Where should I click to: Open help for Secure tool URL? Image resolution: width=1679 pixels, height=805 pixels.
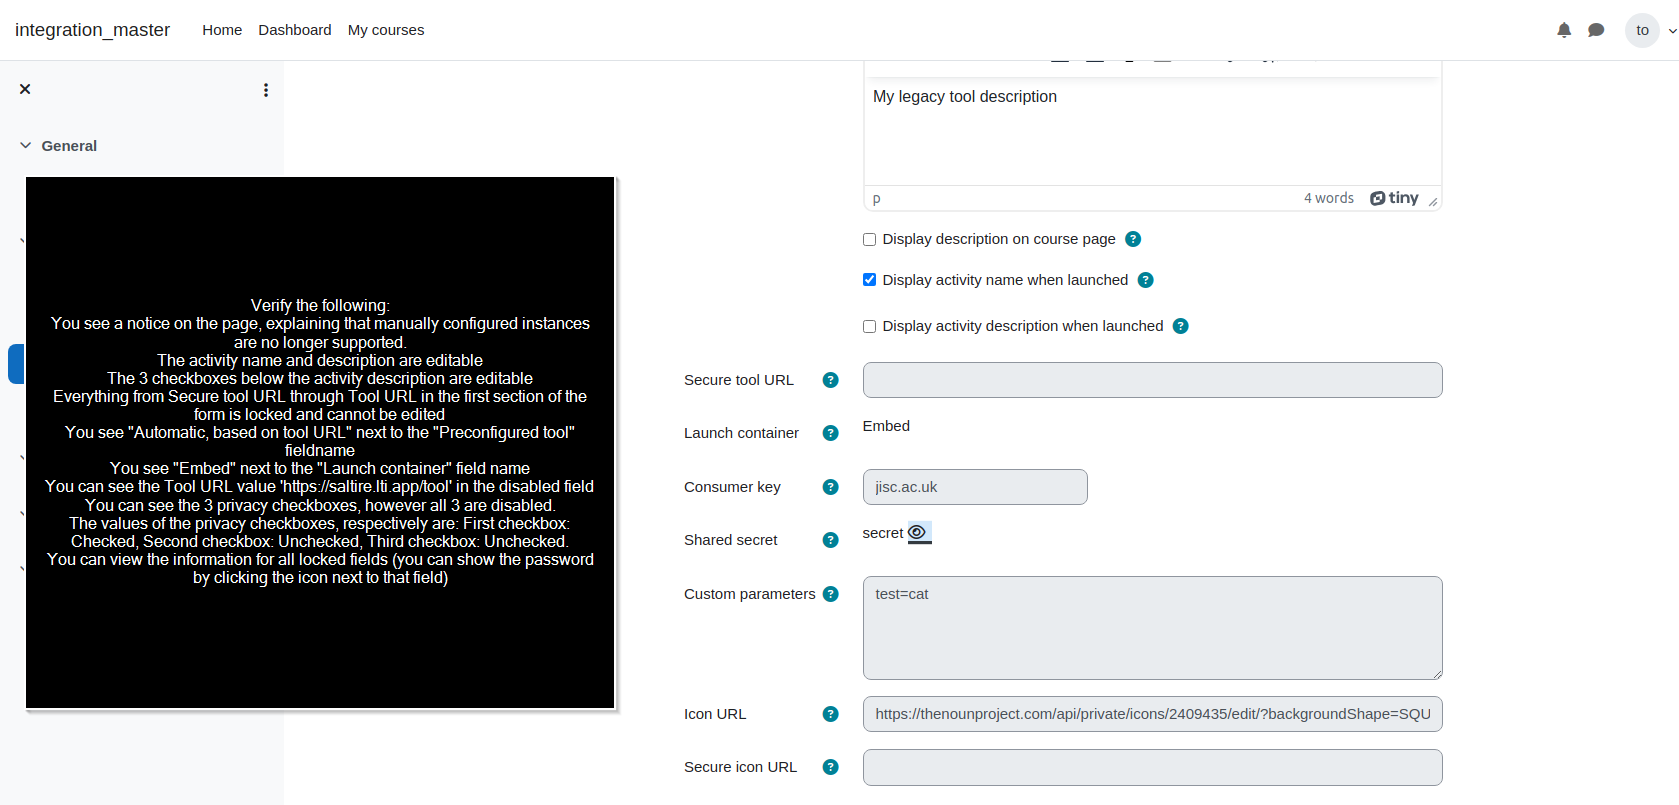click(x=830, y=380)
